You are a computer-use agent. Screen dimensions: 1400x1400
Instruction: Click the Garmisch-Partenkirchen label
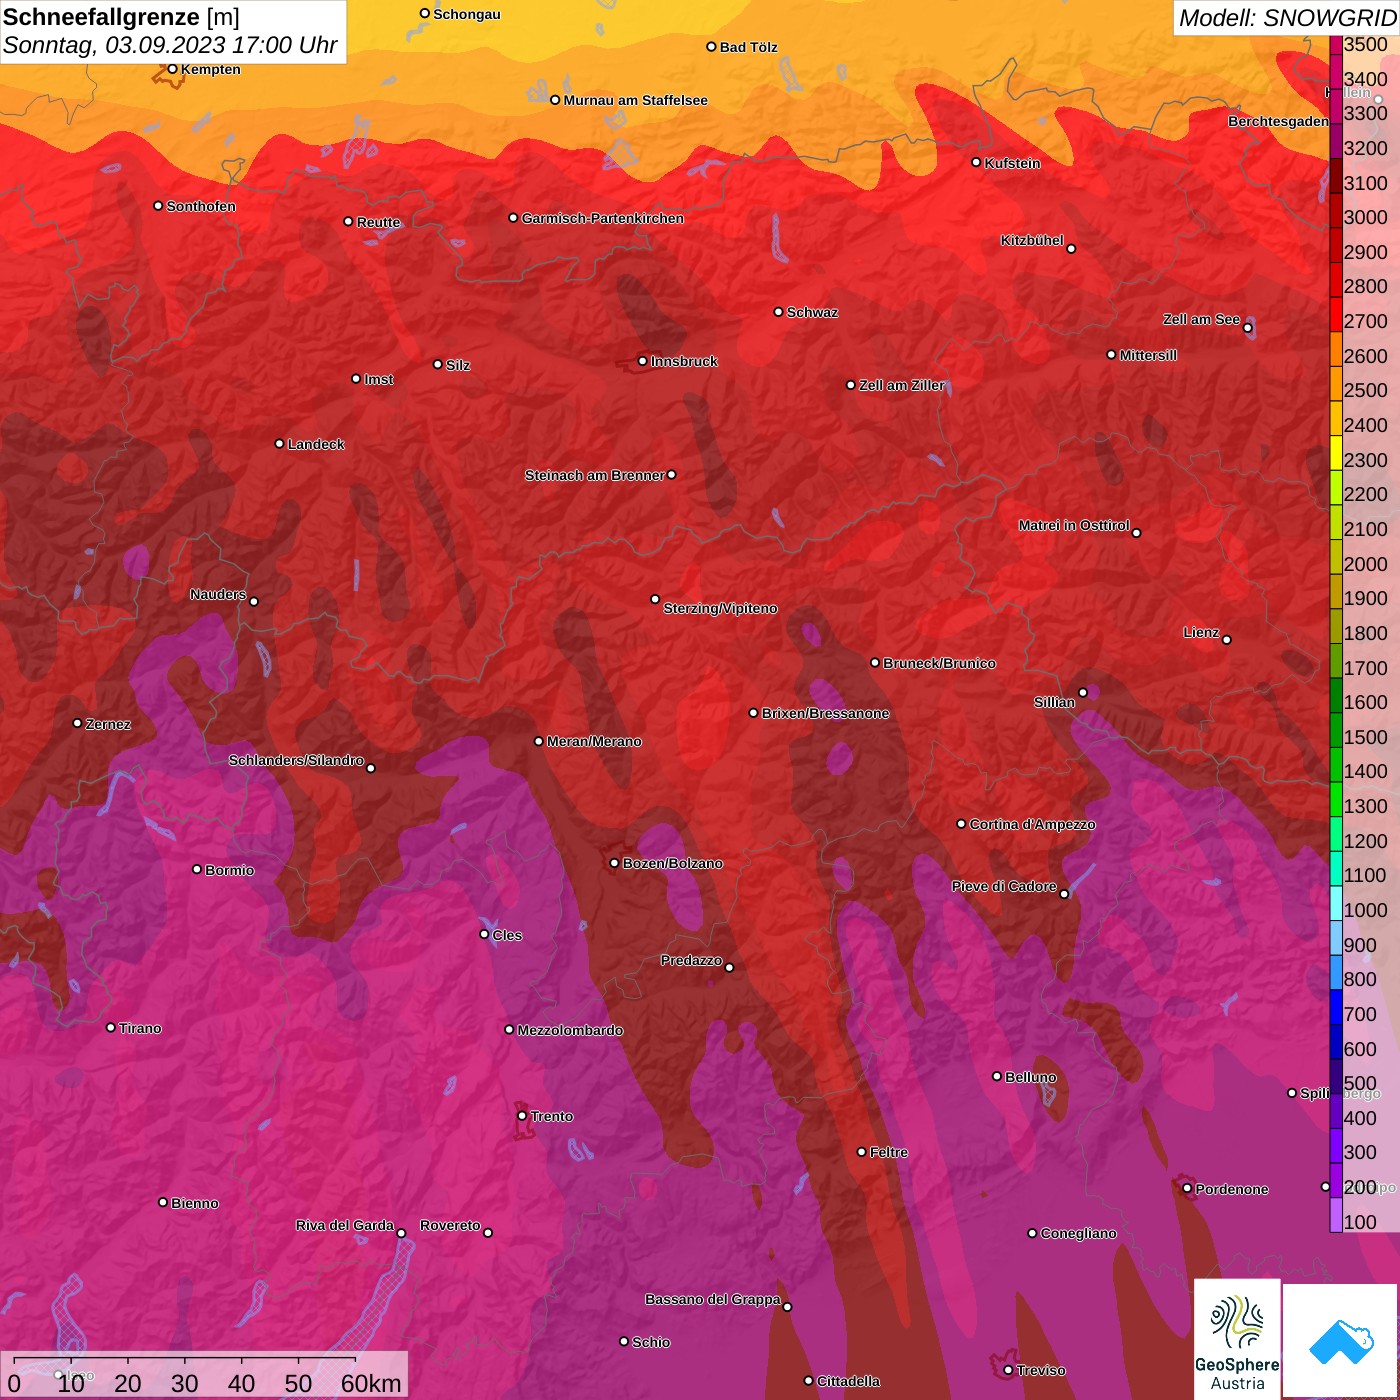pos(603,218)
